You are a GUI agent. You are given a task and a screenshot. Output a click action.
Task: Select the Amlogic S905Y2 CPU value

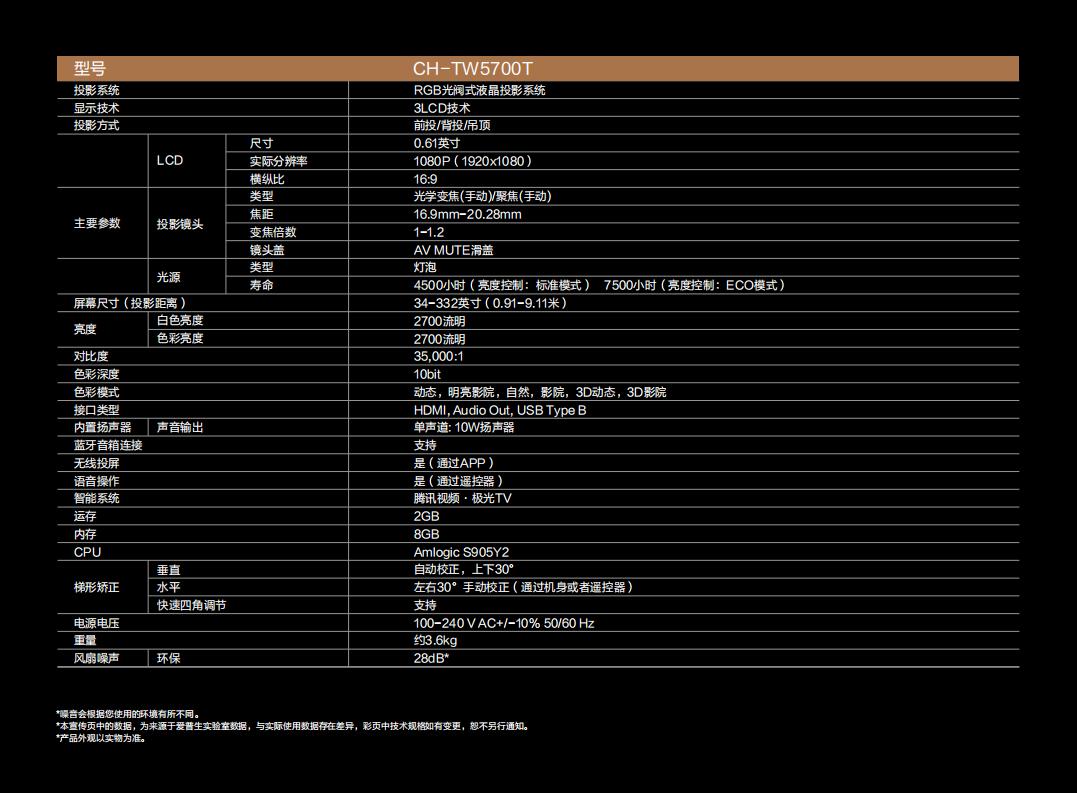click(462, 552)
